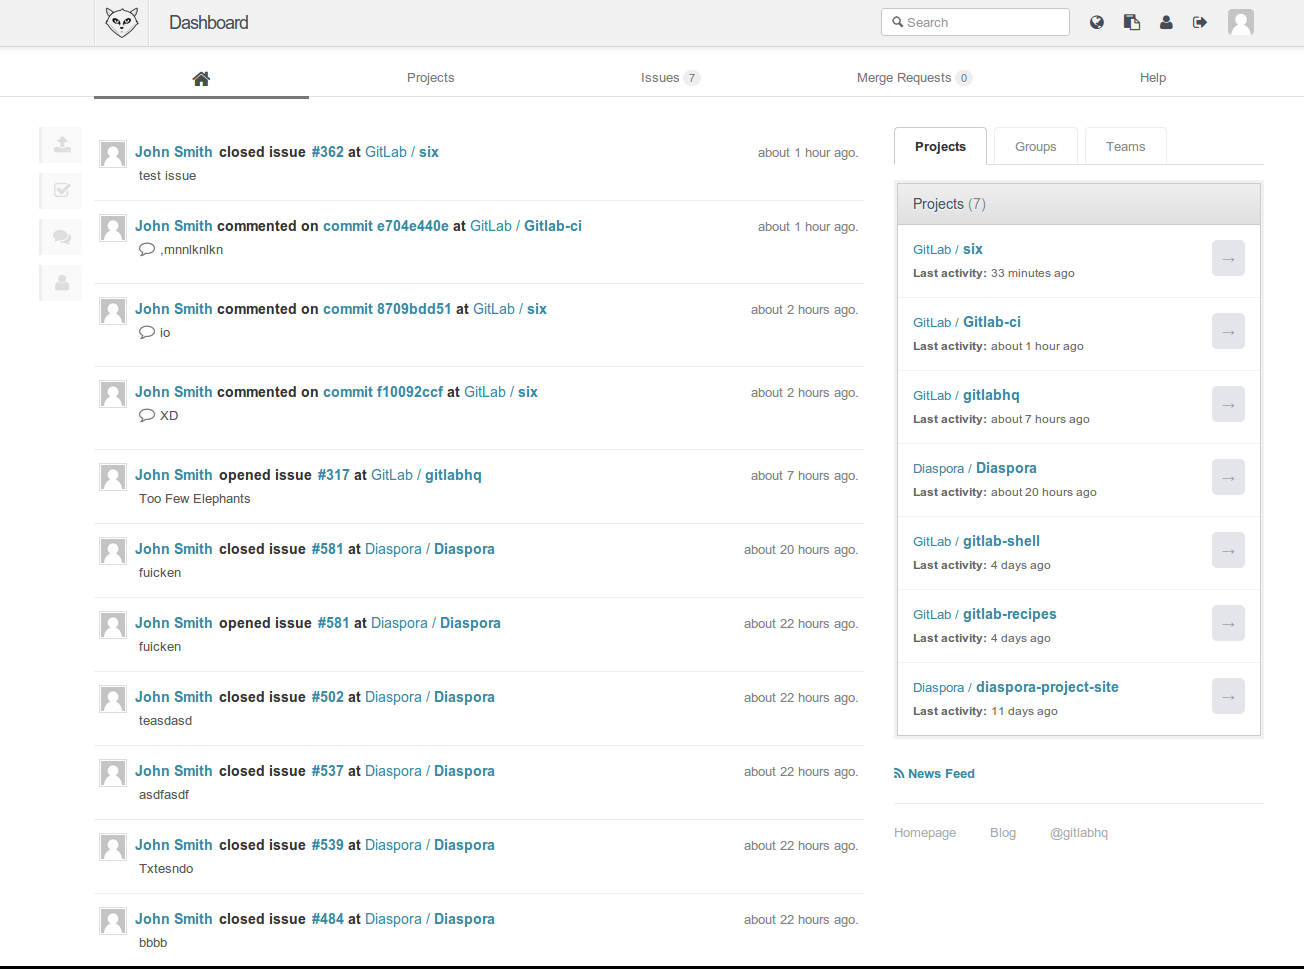Image resolution: width=1304 pixels, height=969 pixels.
Task: Open GitLab / Gitlab-ci project in sidebar
Action: click(967, 322)
